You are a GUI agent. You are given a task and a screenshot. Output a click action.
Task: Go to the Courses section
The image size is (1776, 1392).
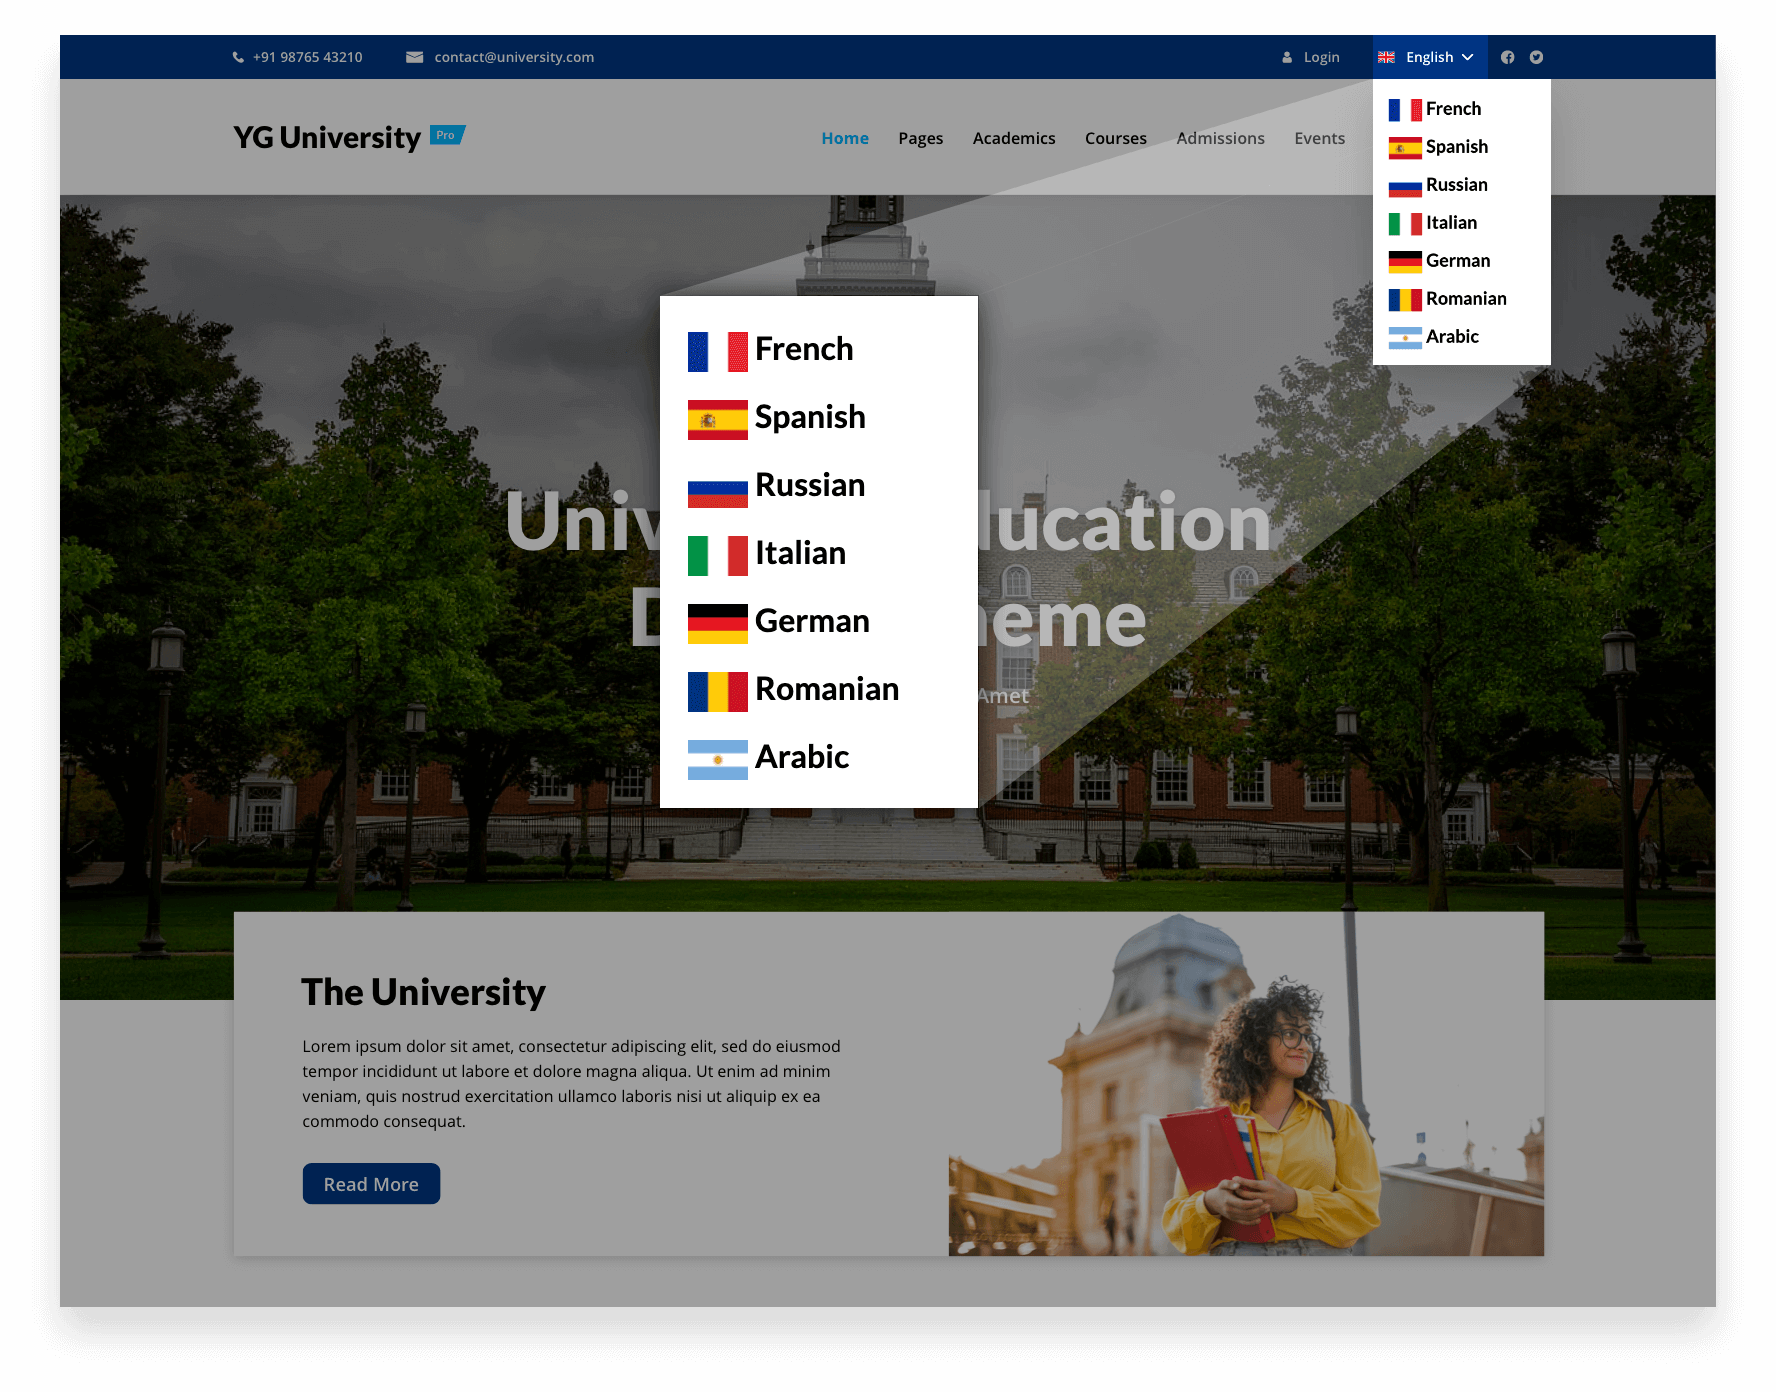pyautogui.click(x=1116, y=138)
